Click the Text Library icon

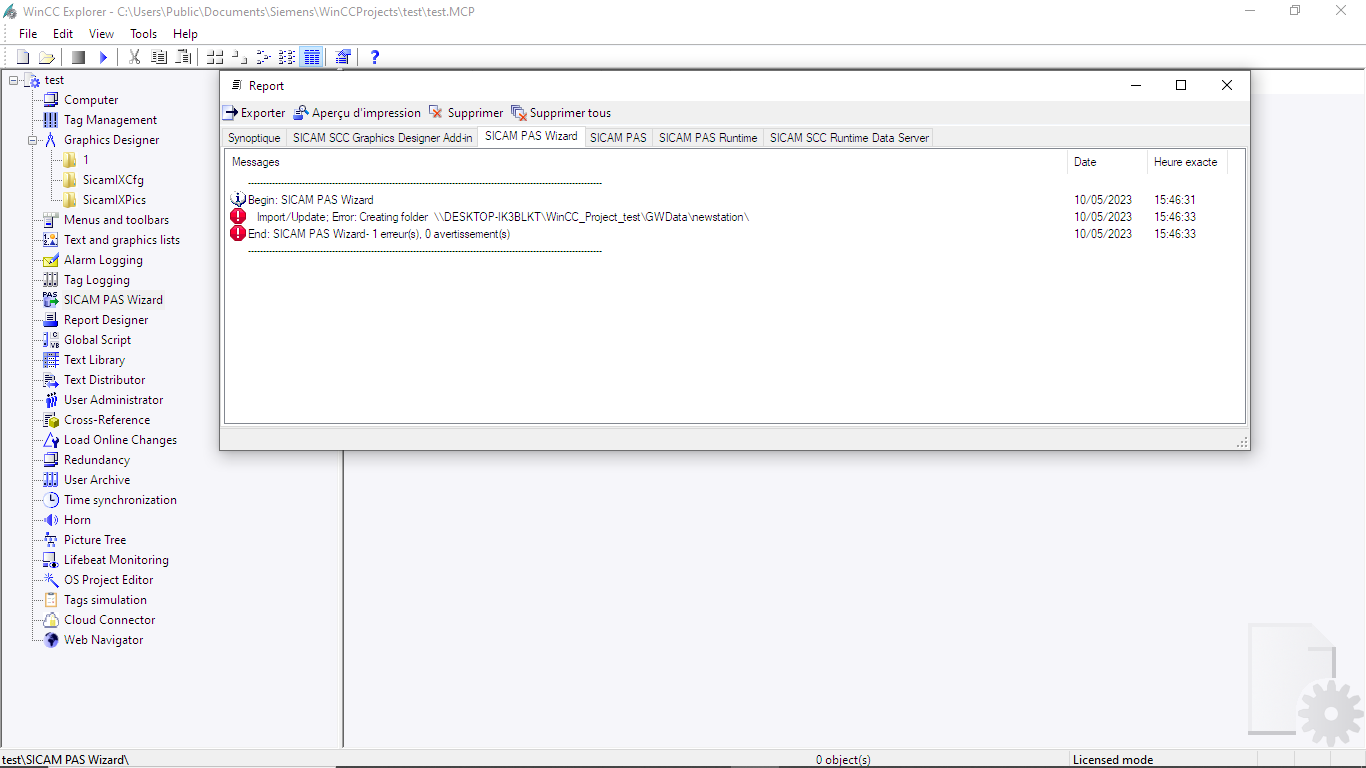coord(51,360)
